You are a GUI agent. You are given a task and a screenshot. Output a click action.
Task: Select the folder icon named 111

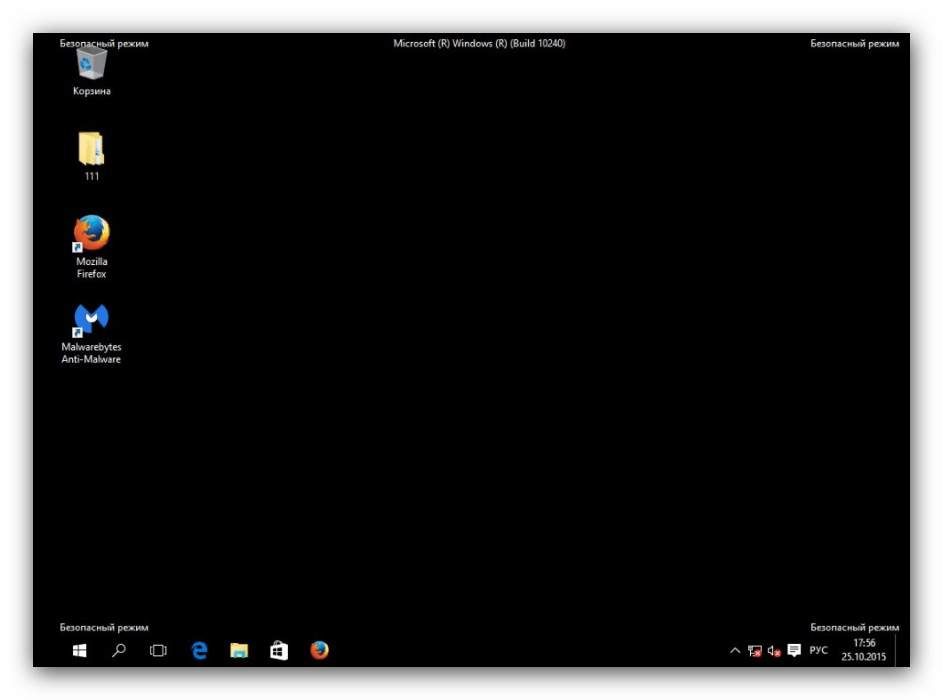coord(91,149)
